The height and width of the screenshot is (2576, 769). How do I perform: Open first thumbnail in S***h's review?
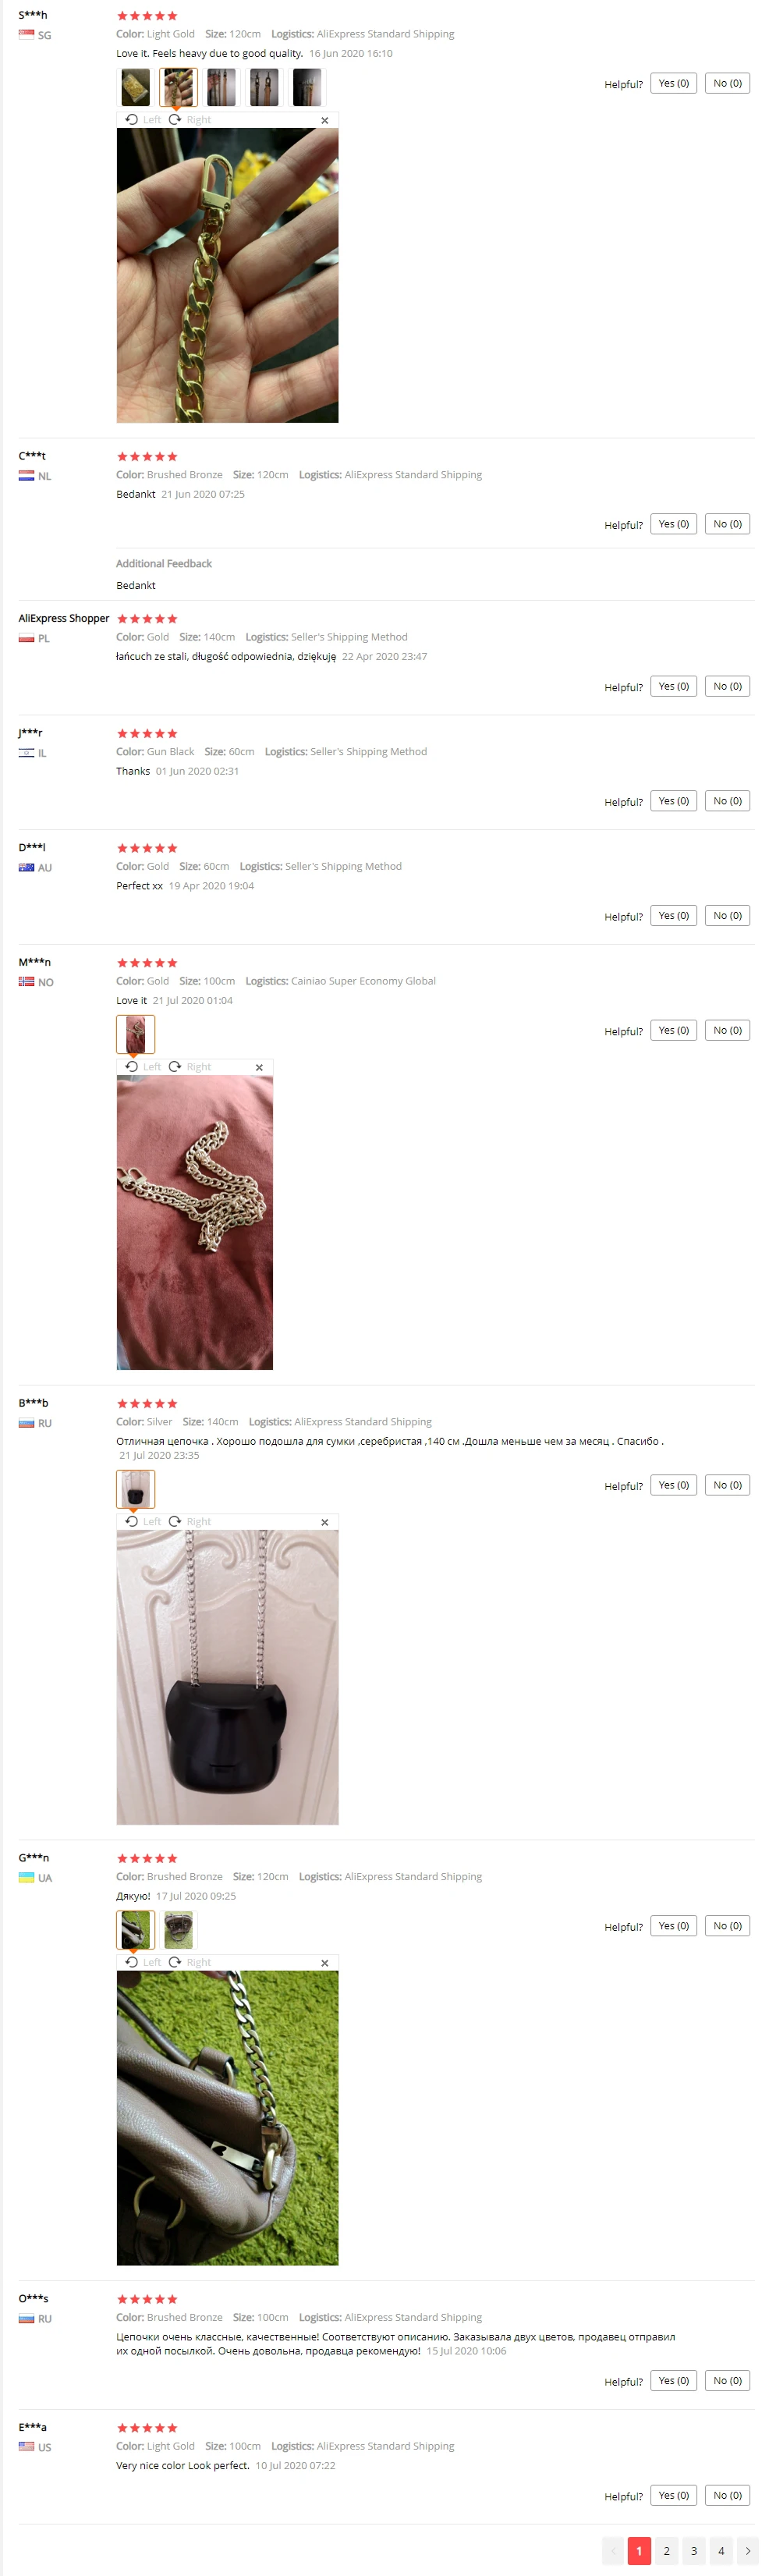135,87
